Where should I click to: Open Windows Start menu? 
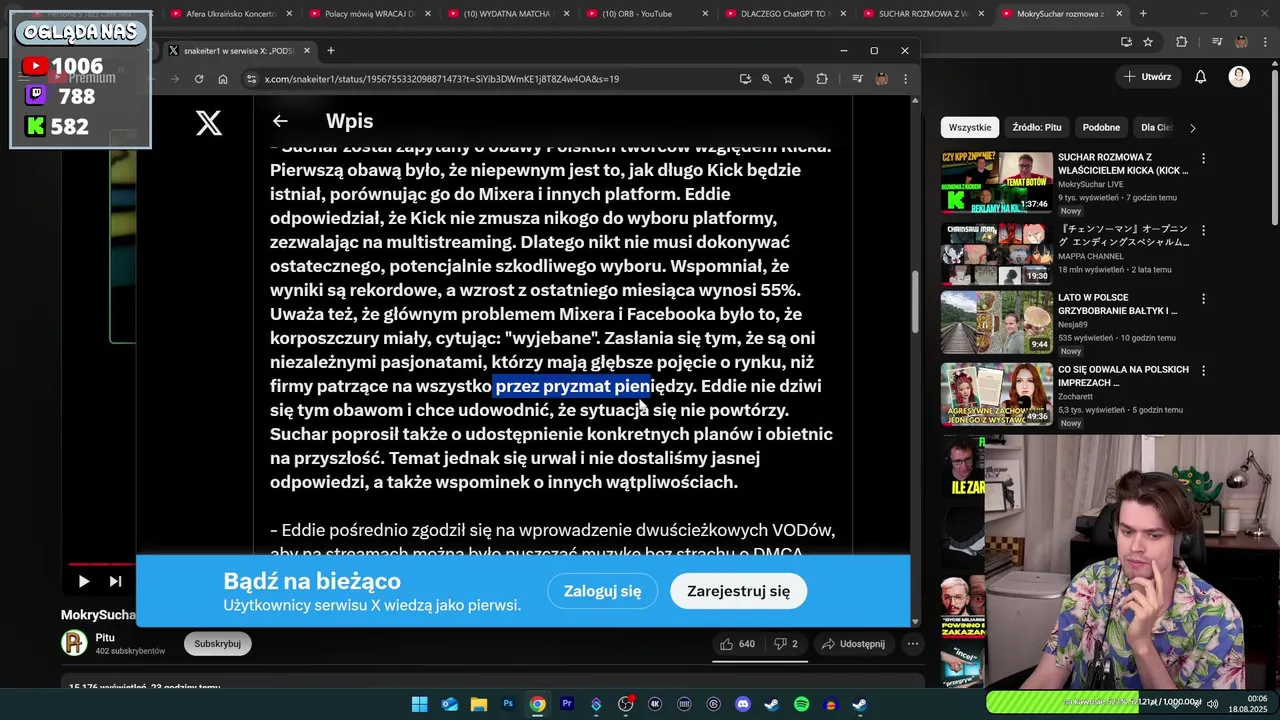coord(420,704)
